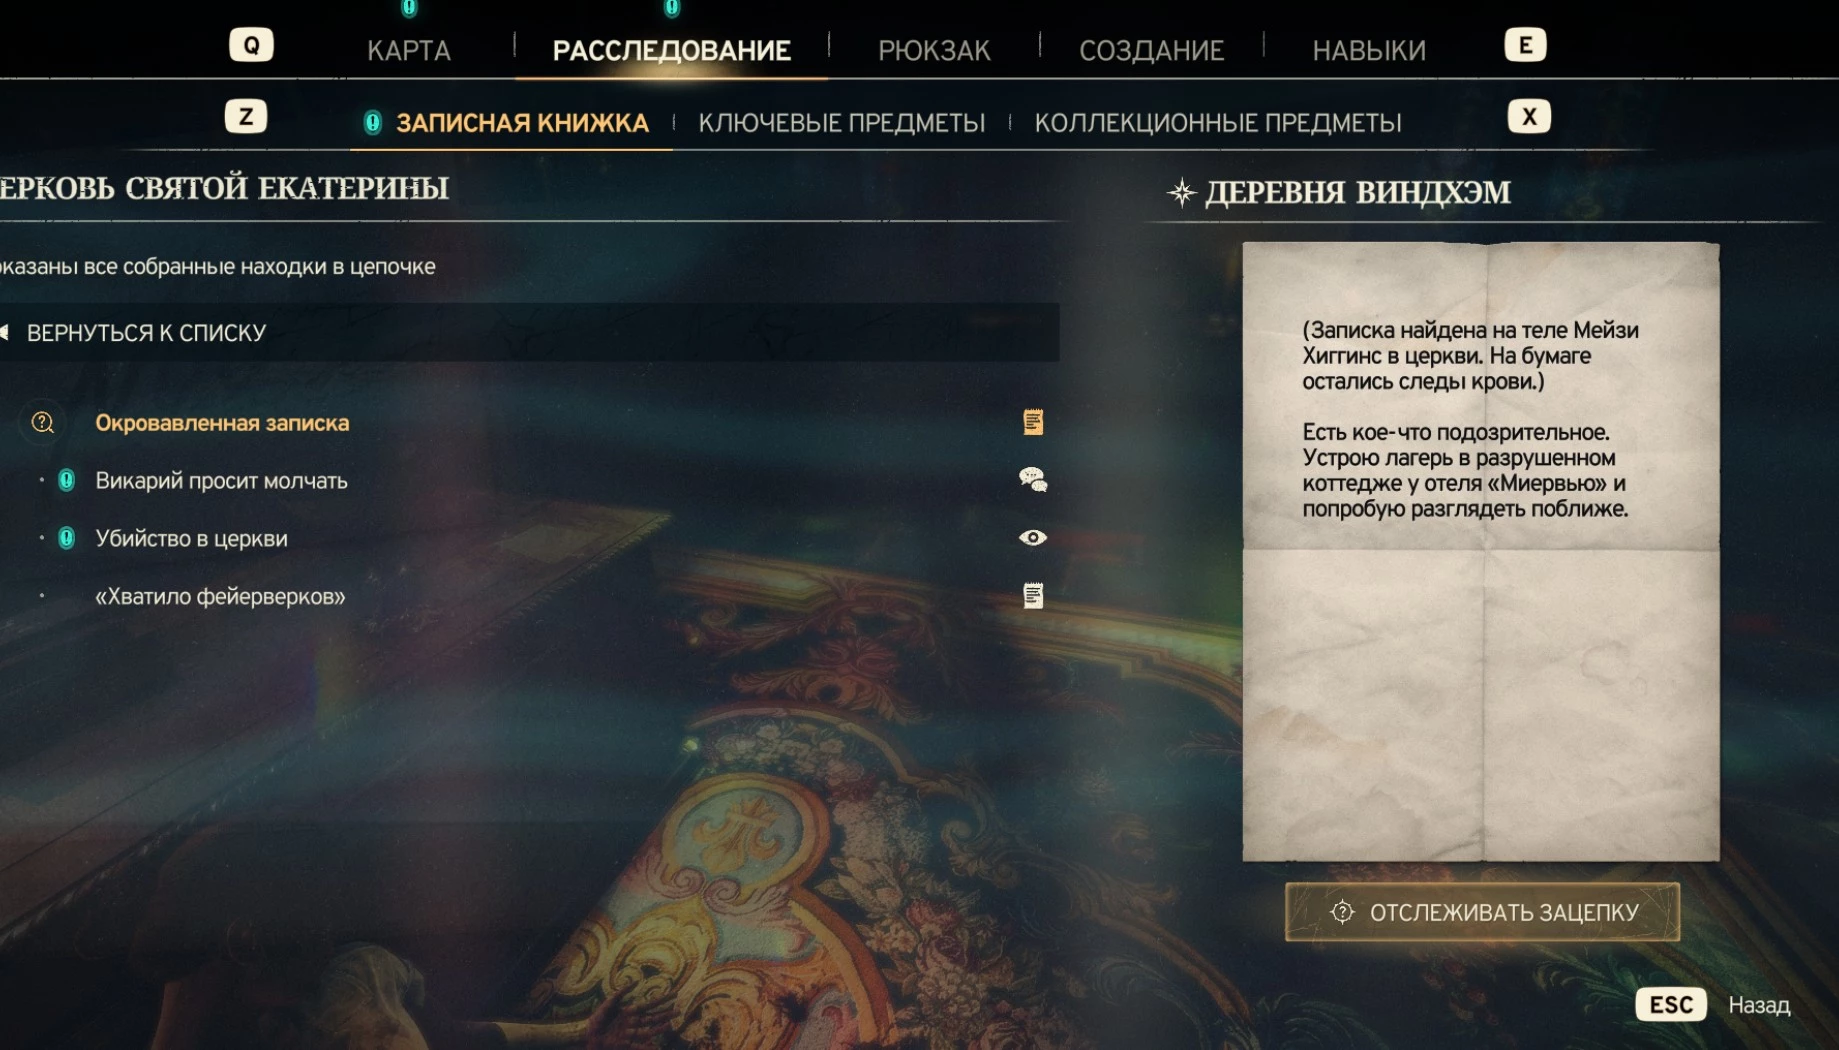The width and height of the screenshot is (1839, 1050).
Task: Click new-item marker beside Убийство в церкви
Action: [x=66, y=538]
